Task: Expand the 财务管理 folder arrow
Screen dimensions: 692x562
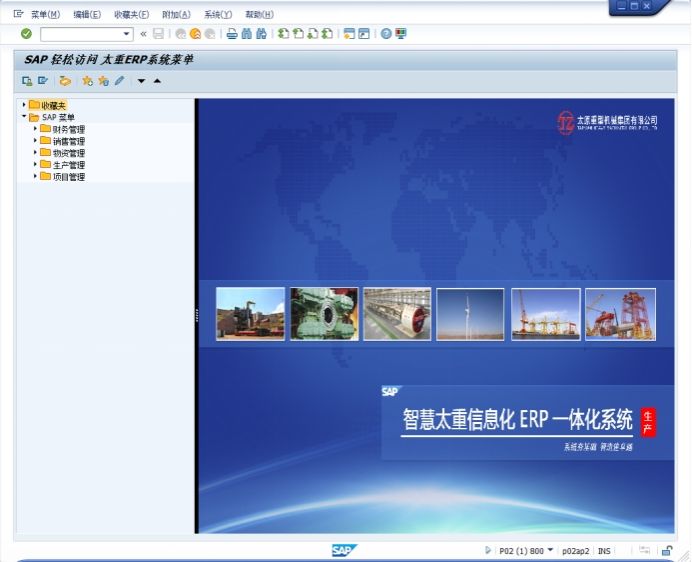Action: [x=35, y=128]
